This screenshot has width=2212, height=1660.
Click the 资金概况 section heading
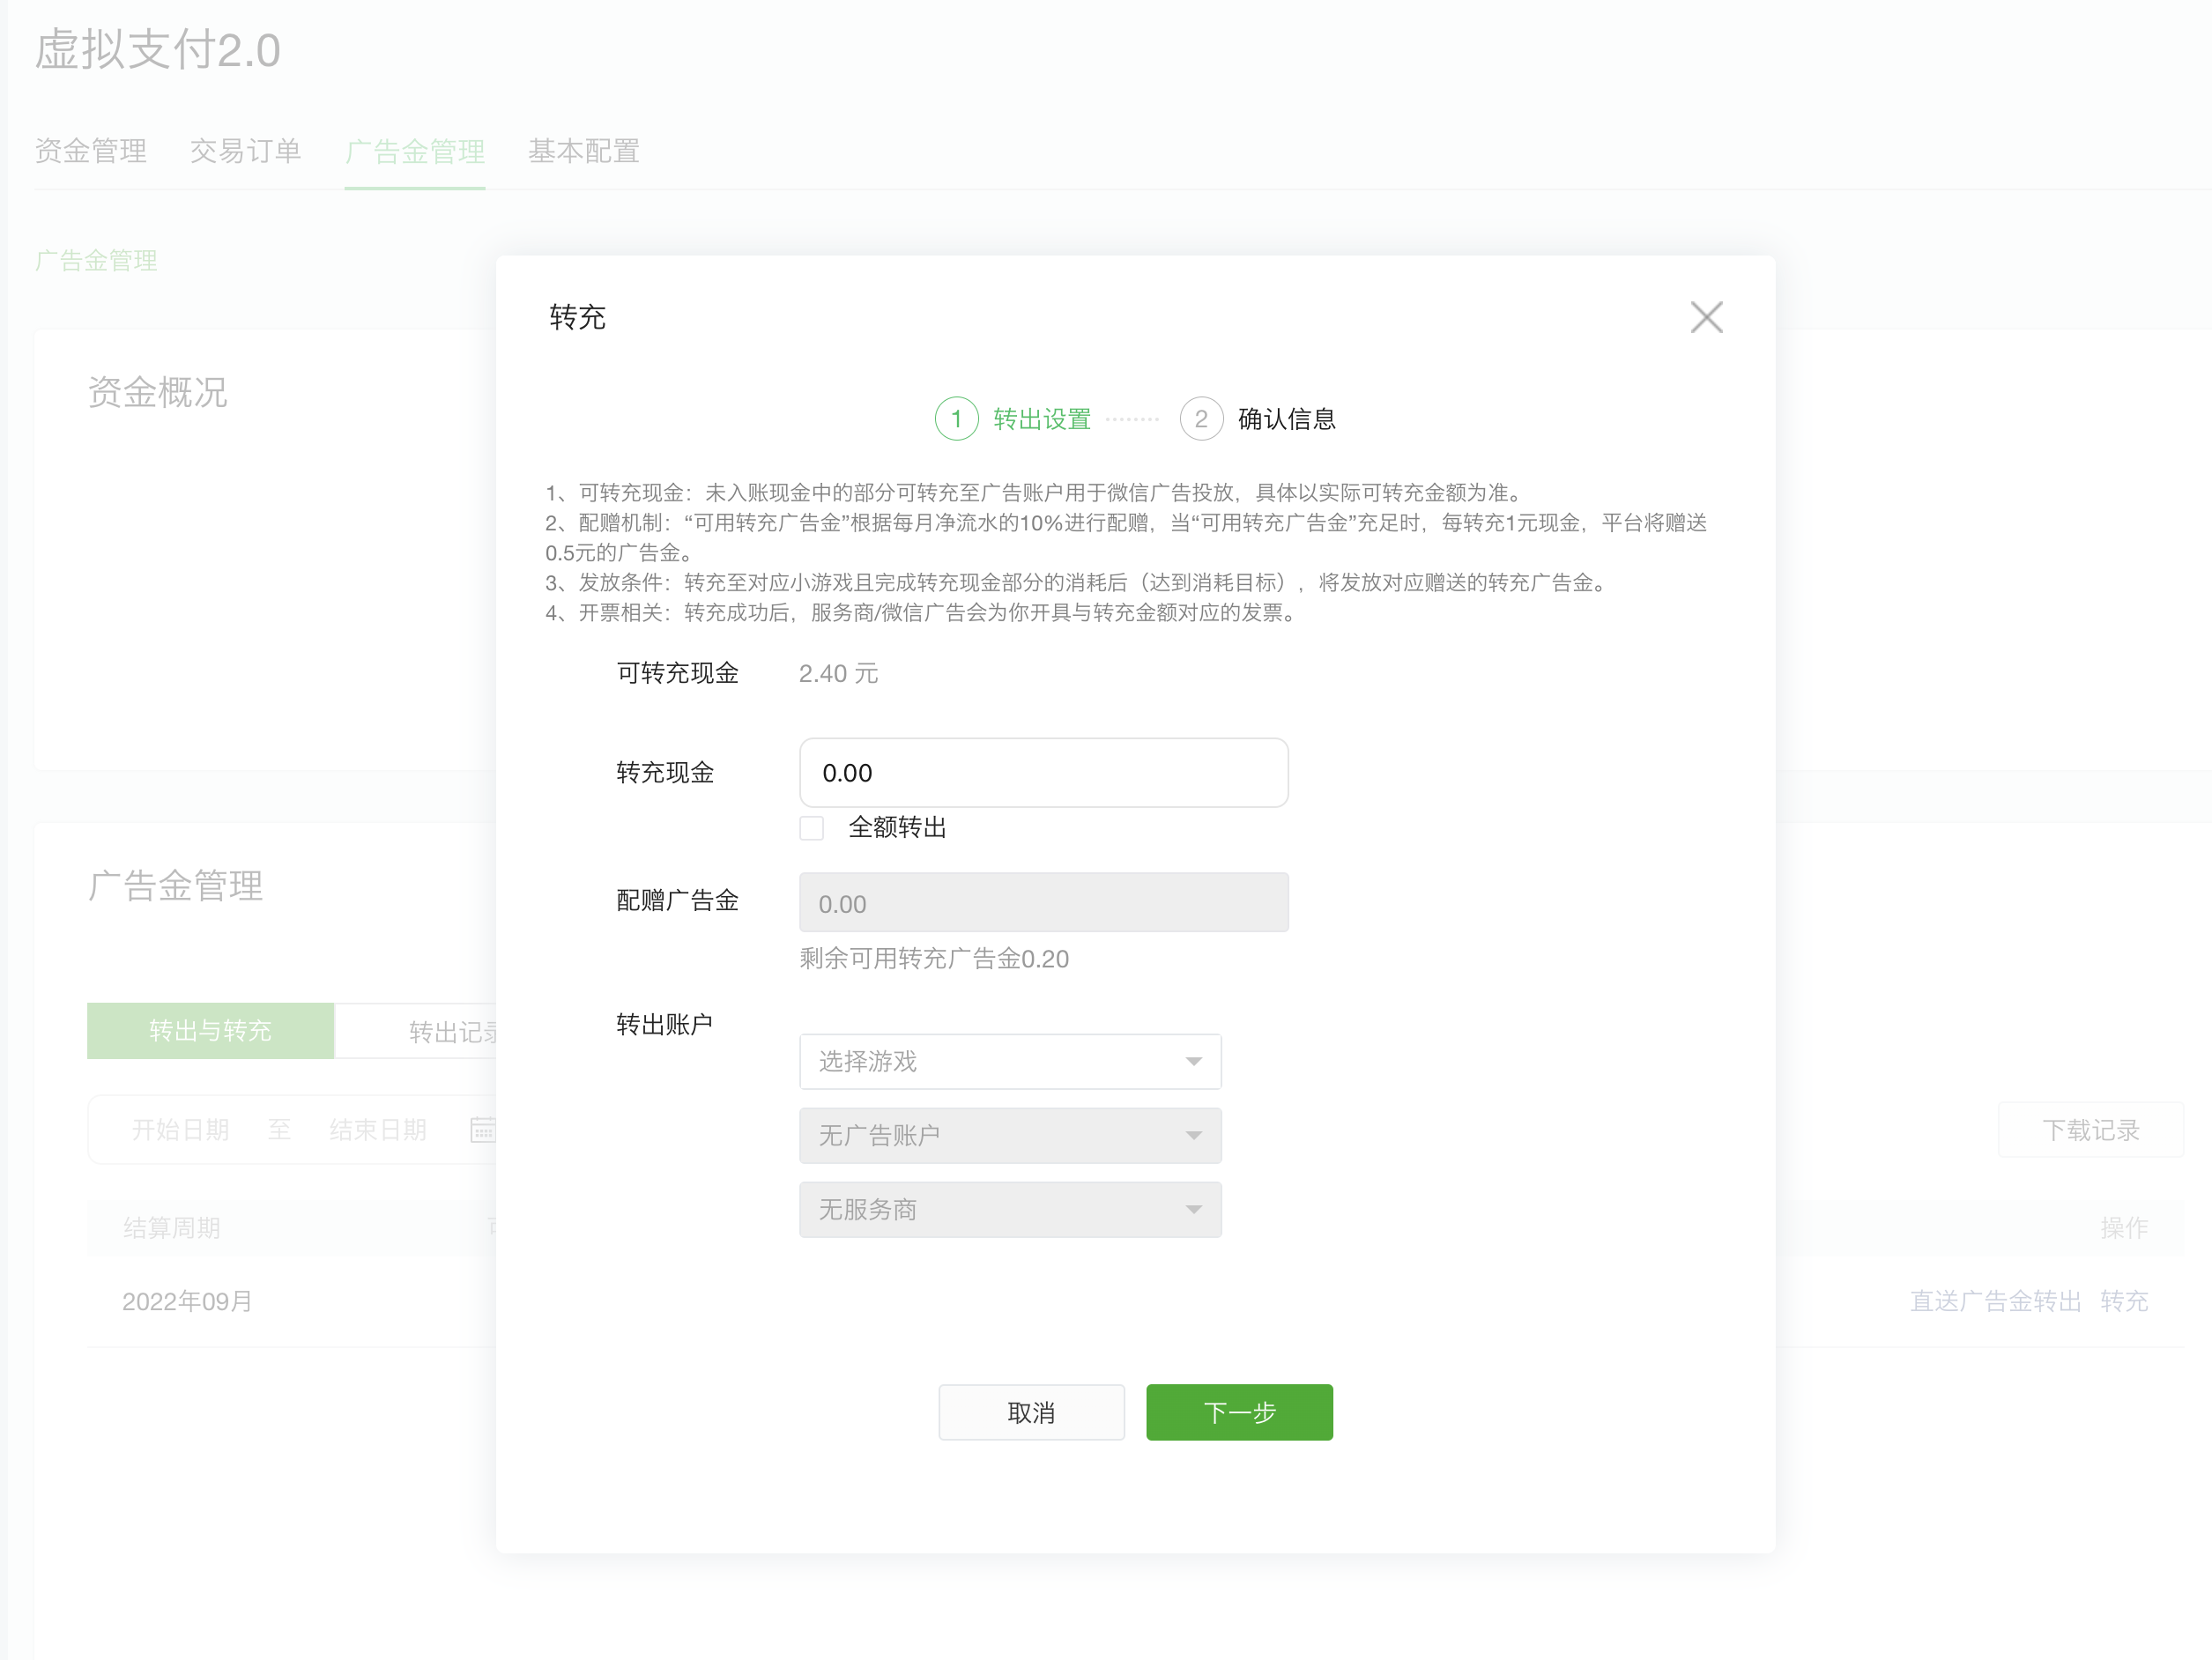(158, 392)
